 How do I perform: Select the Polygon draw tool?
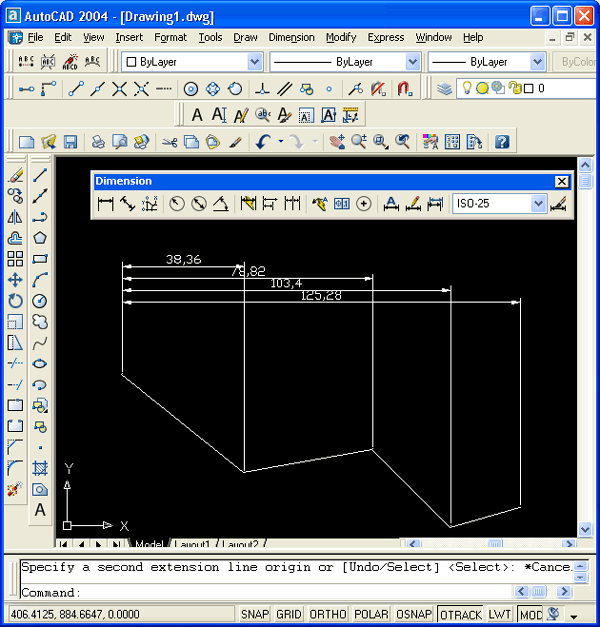(x=40, y=237)
